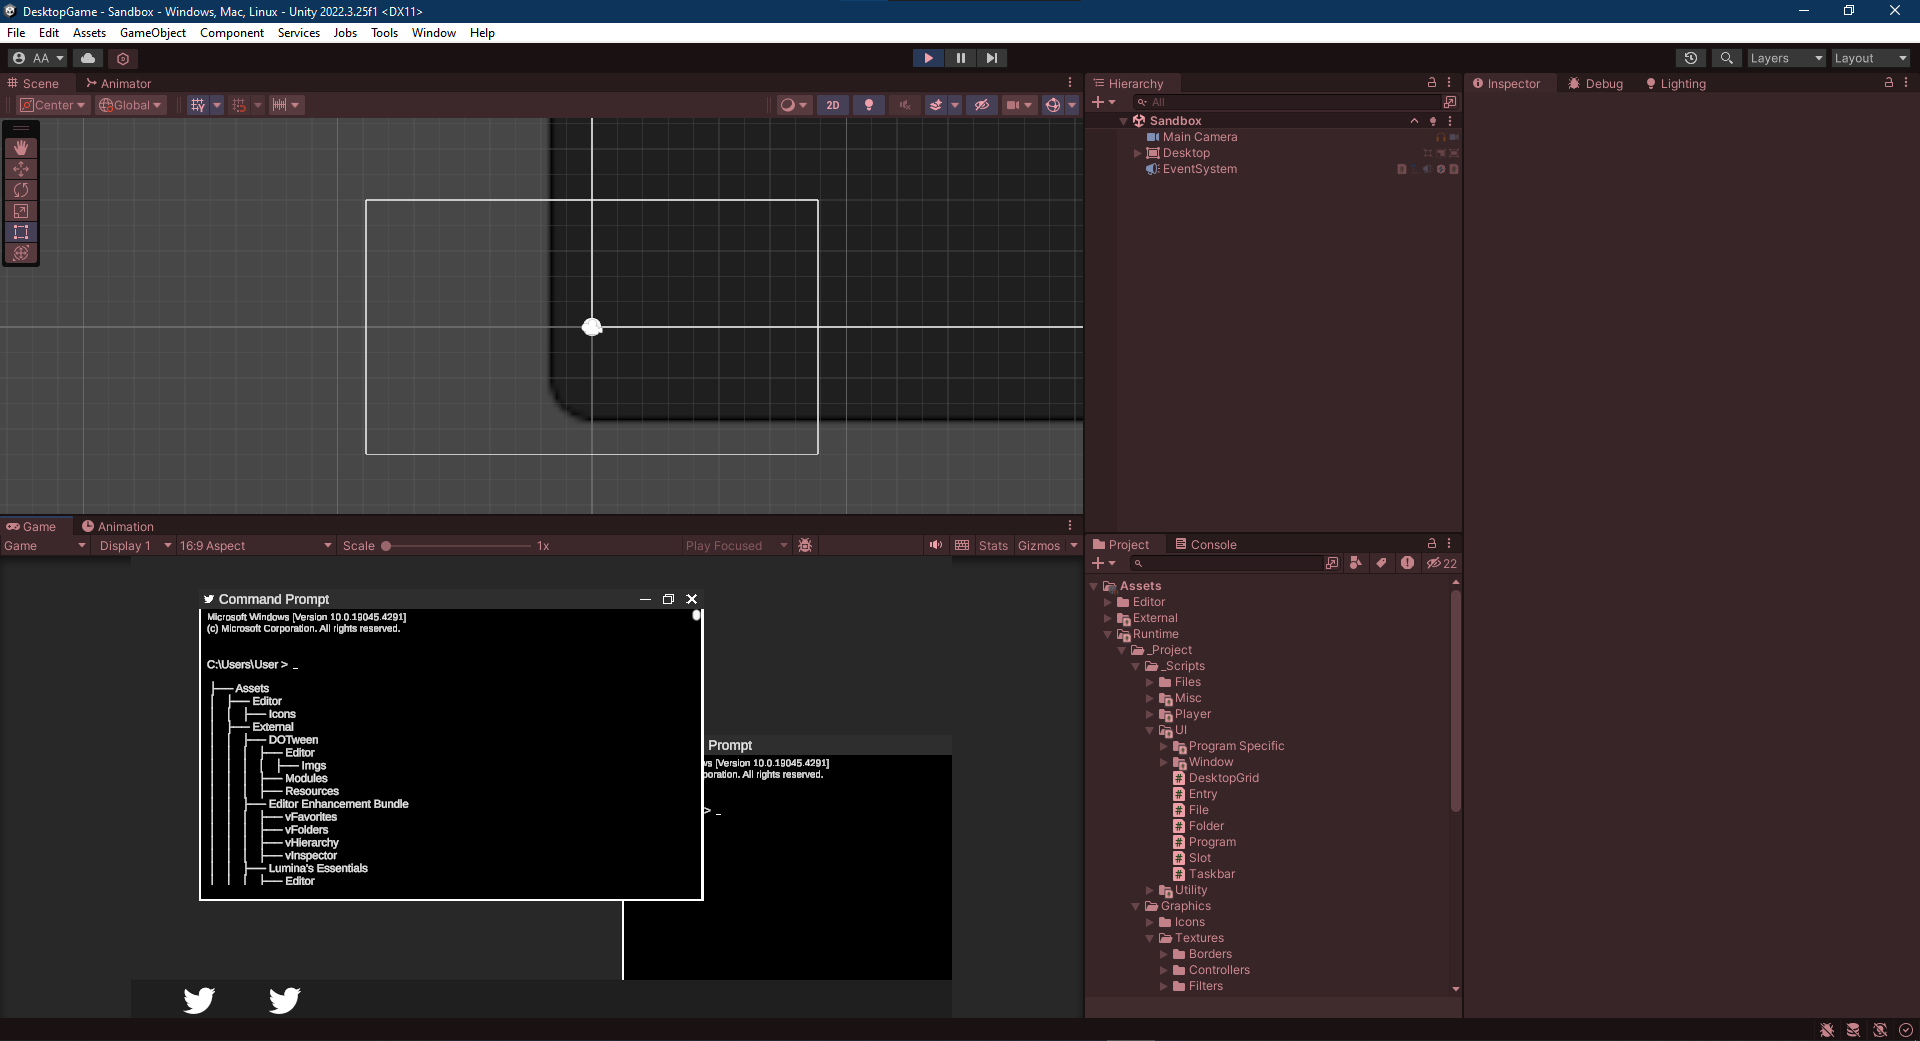This screenshot has width=1920, height=1041.
Task: Toggle Scene audio mute
Action: pos(905,105)
